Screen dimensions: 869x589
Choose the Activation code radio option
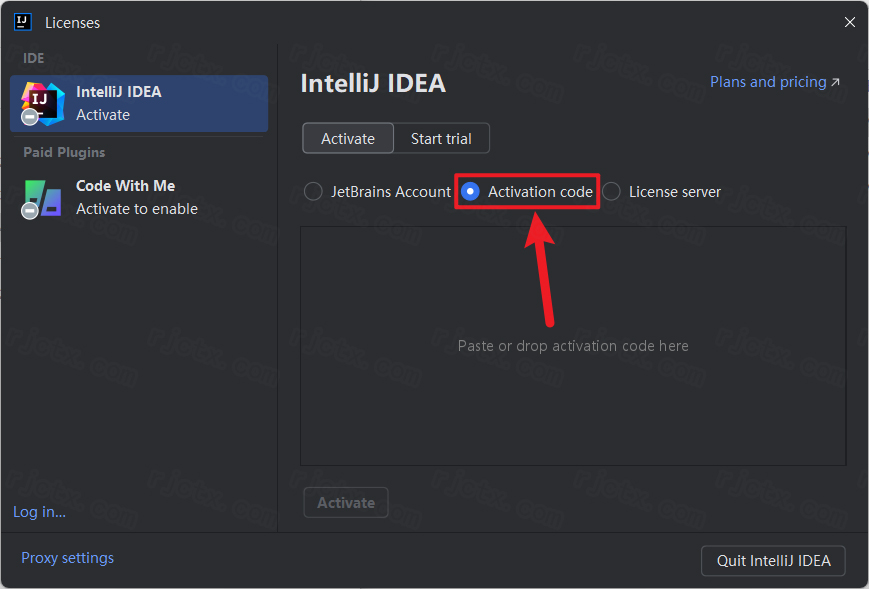click(470, 192)
